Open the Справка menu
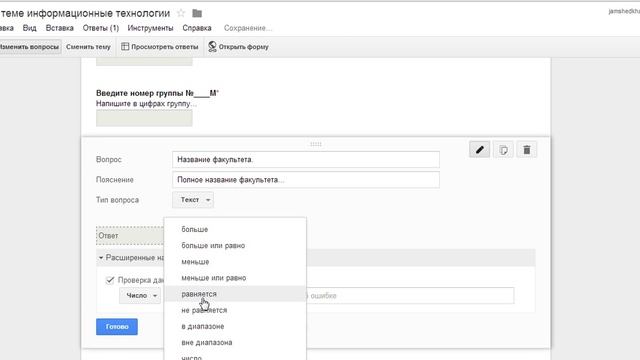The image size is (640, 360). coord(197,28)
